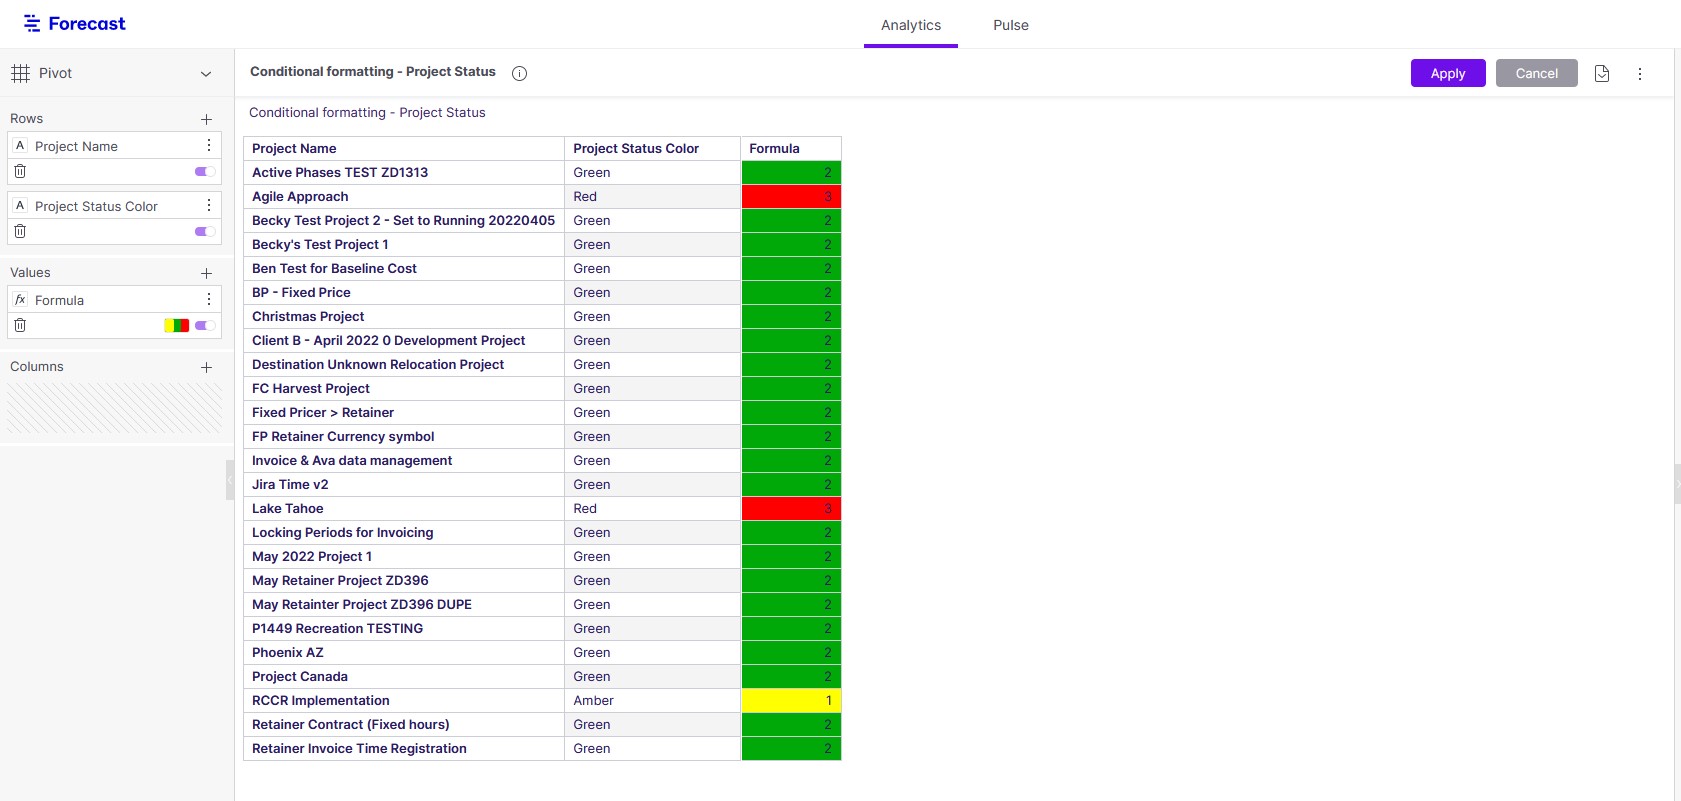Click text type icon for Project Status Color
1681x801 pixels.
(x=20, y=206)
